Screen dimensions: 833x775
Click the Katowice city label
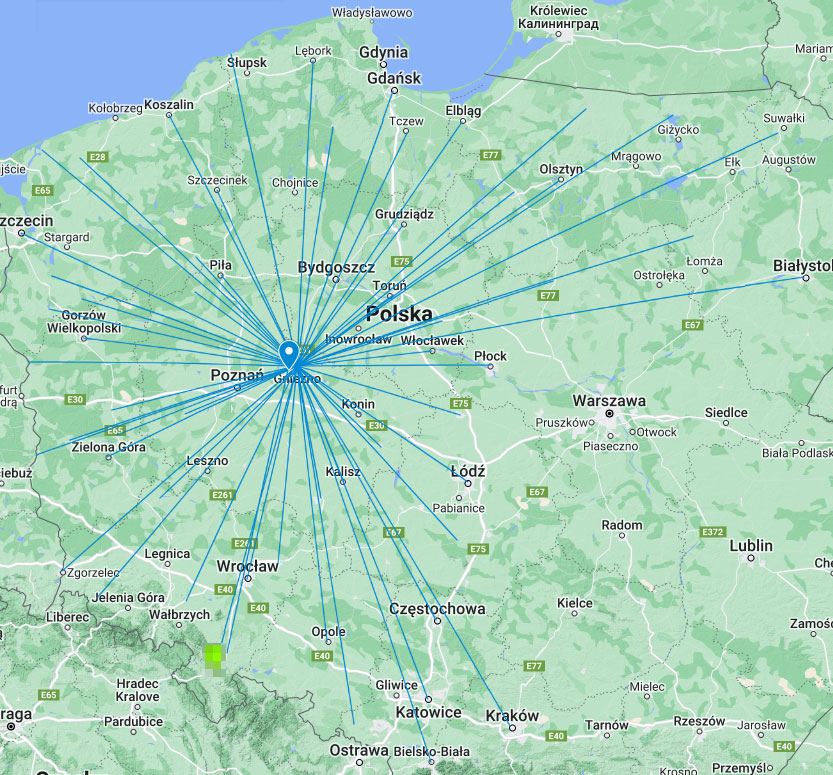click(428, 712)
